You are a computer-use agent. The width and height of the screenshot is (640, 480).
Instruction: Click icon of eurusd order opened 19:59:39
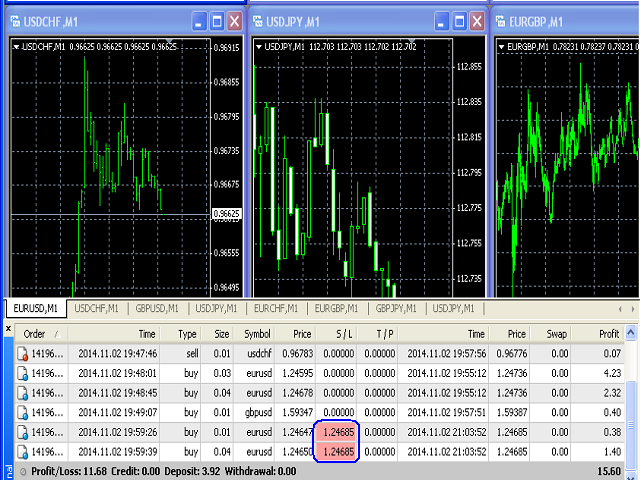click(x=21, y=450)
